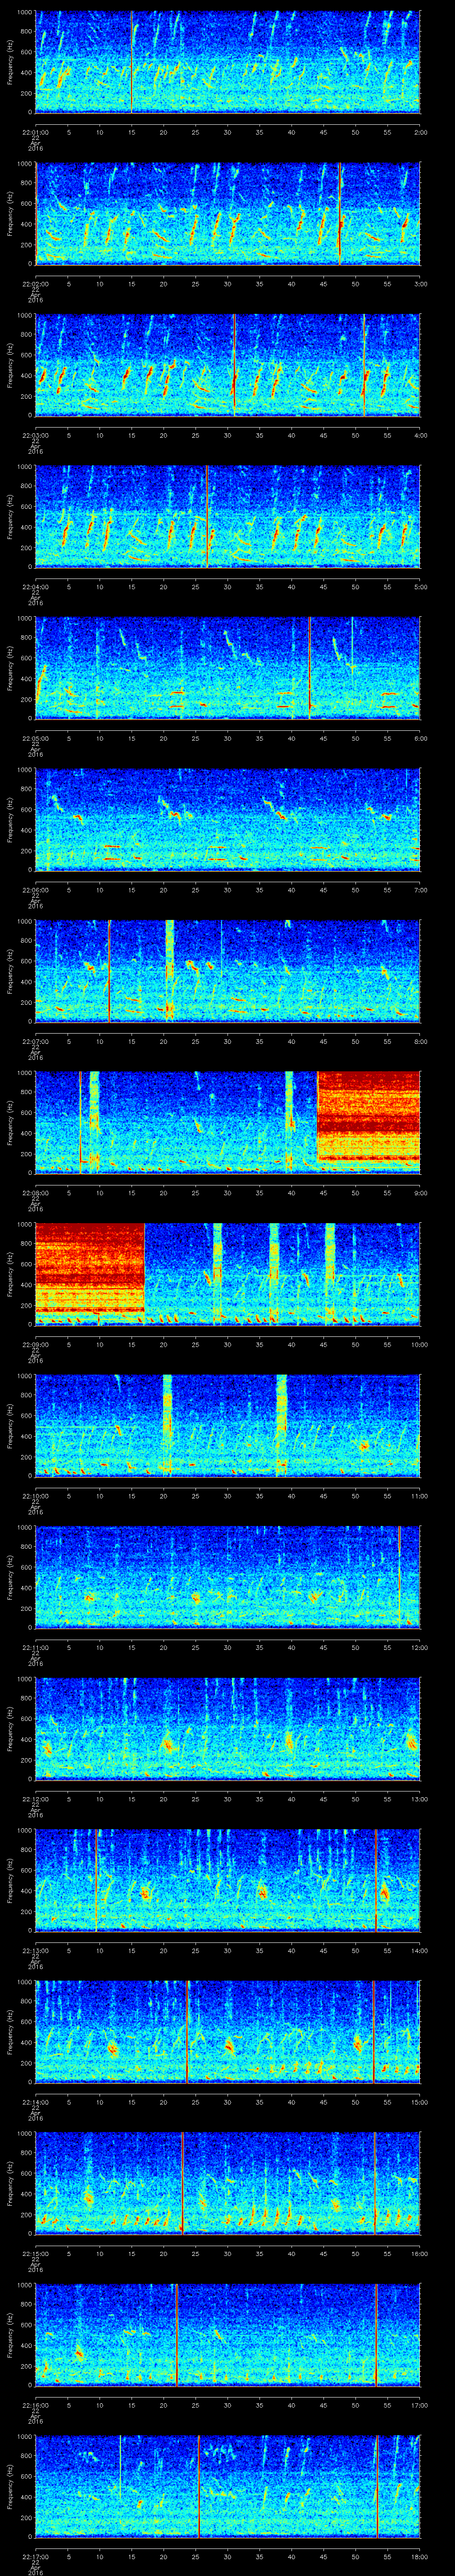Click the cyan burst near 39 seconds in 22:08:00 panel

(x=290, y=1122)
